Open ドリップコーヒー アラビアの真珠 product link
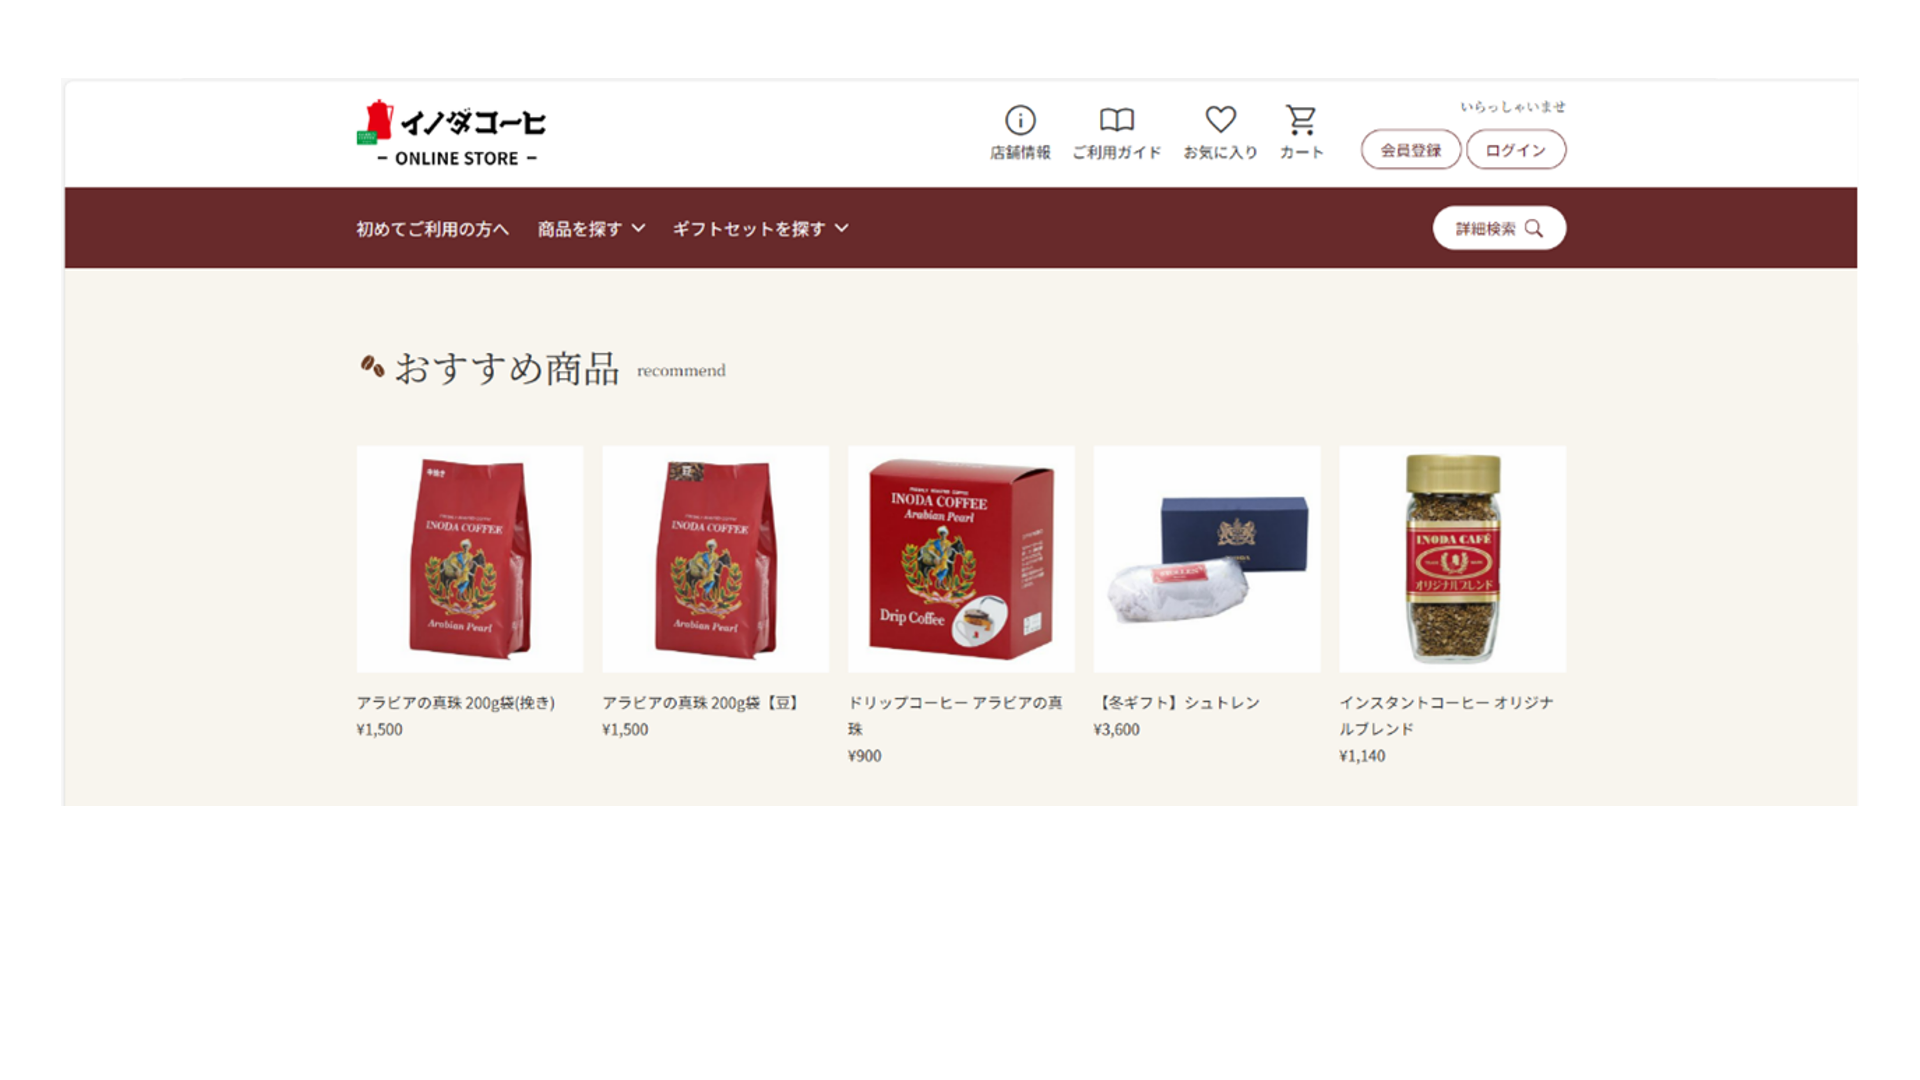This screenshot has height=1080, width=1920. 955,715
